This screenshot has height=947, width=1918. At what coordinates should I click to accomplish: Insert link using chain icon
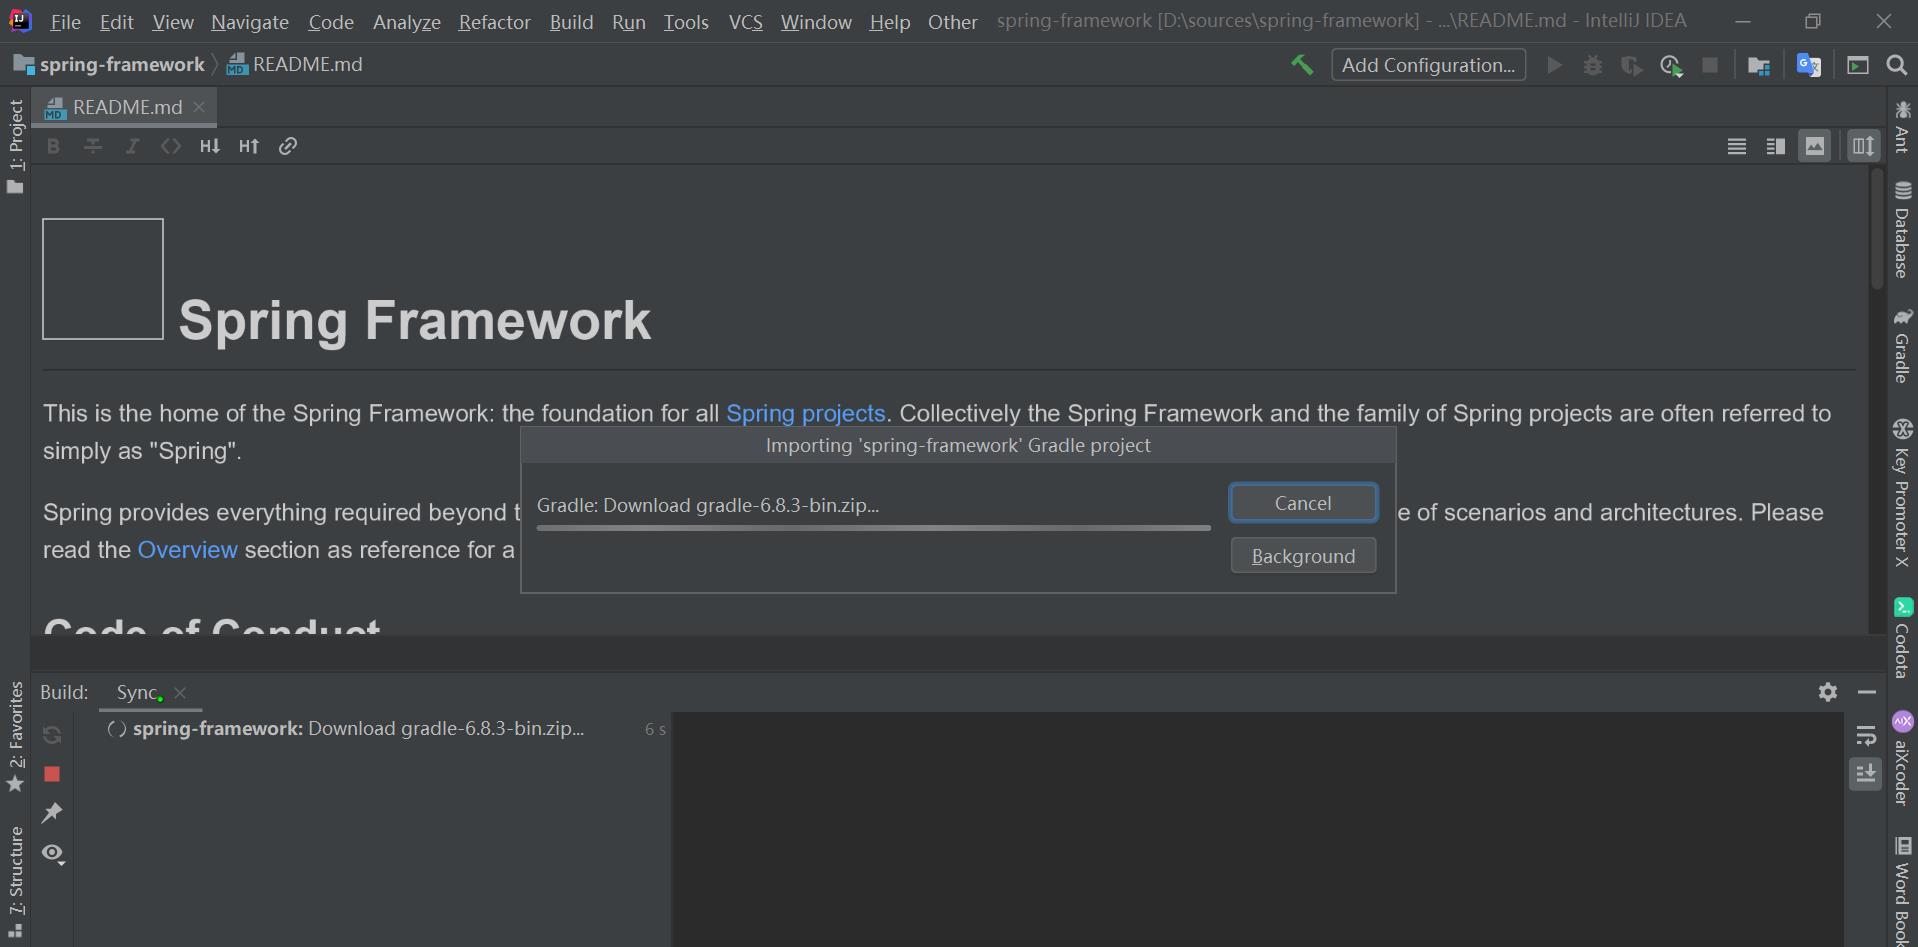(x=288, y=146)
